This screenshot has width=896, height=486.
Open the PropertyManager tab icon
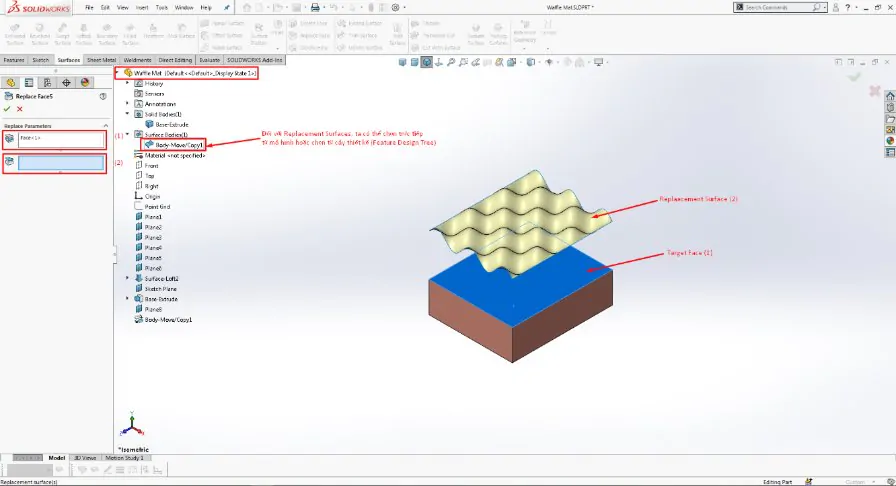29,83
